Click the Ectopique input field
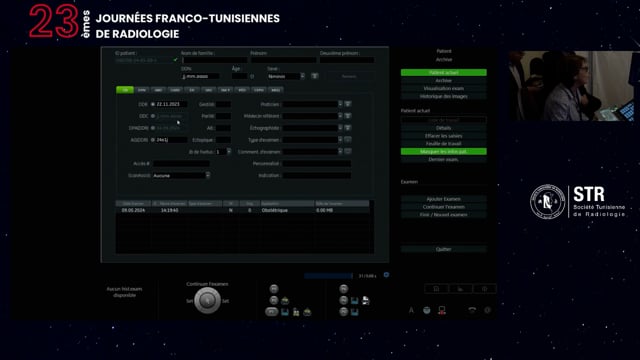 click(x=223, y=140)
